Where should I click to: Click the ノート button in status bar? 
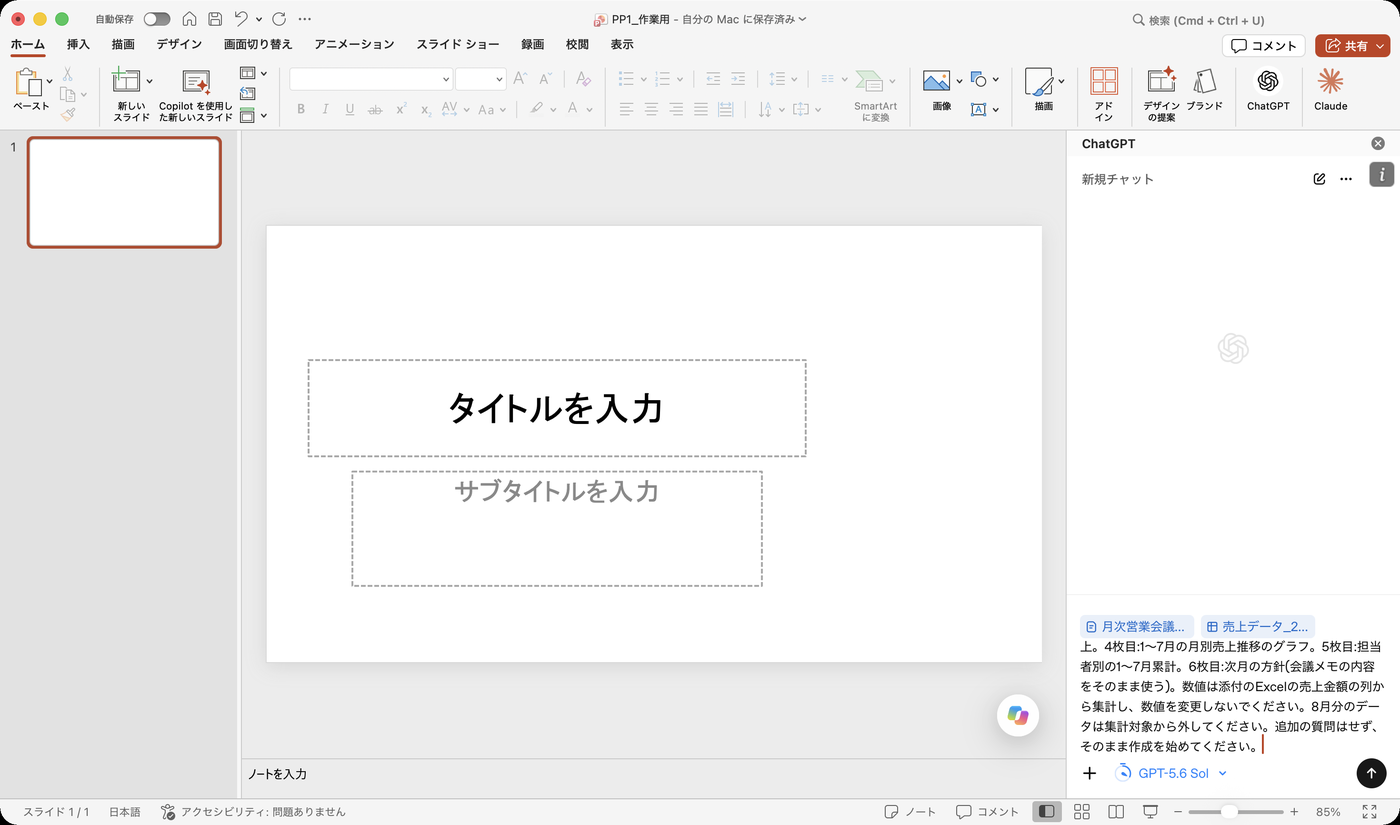(x=910, y=811)
